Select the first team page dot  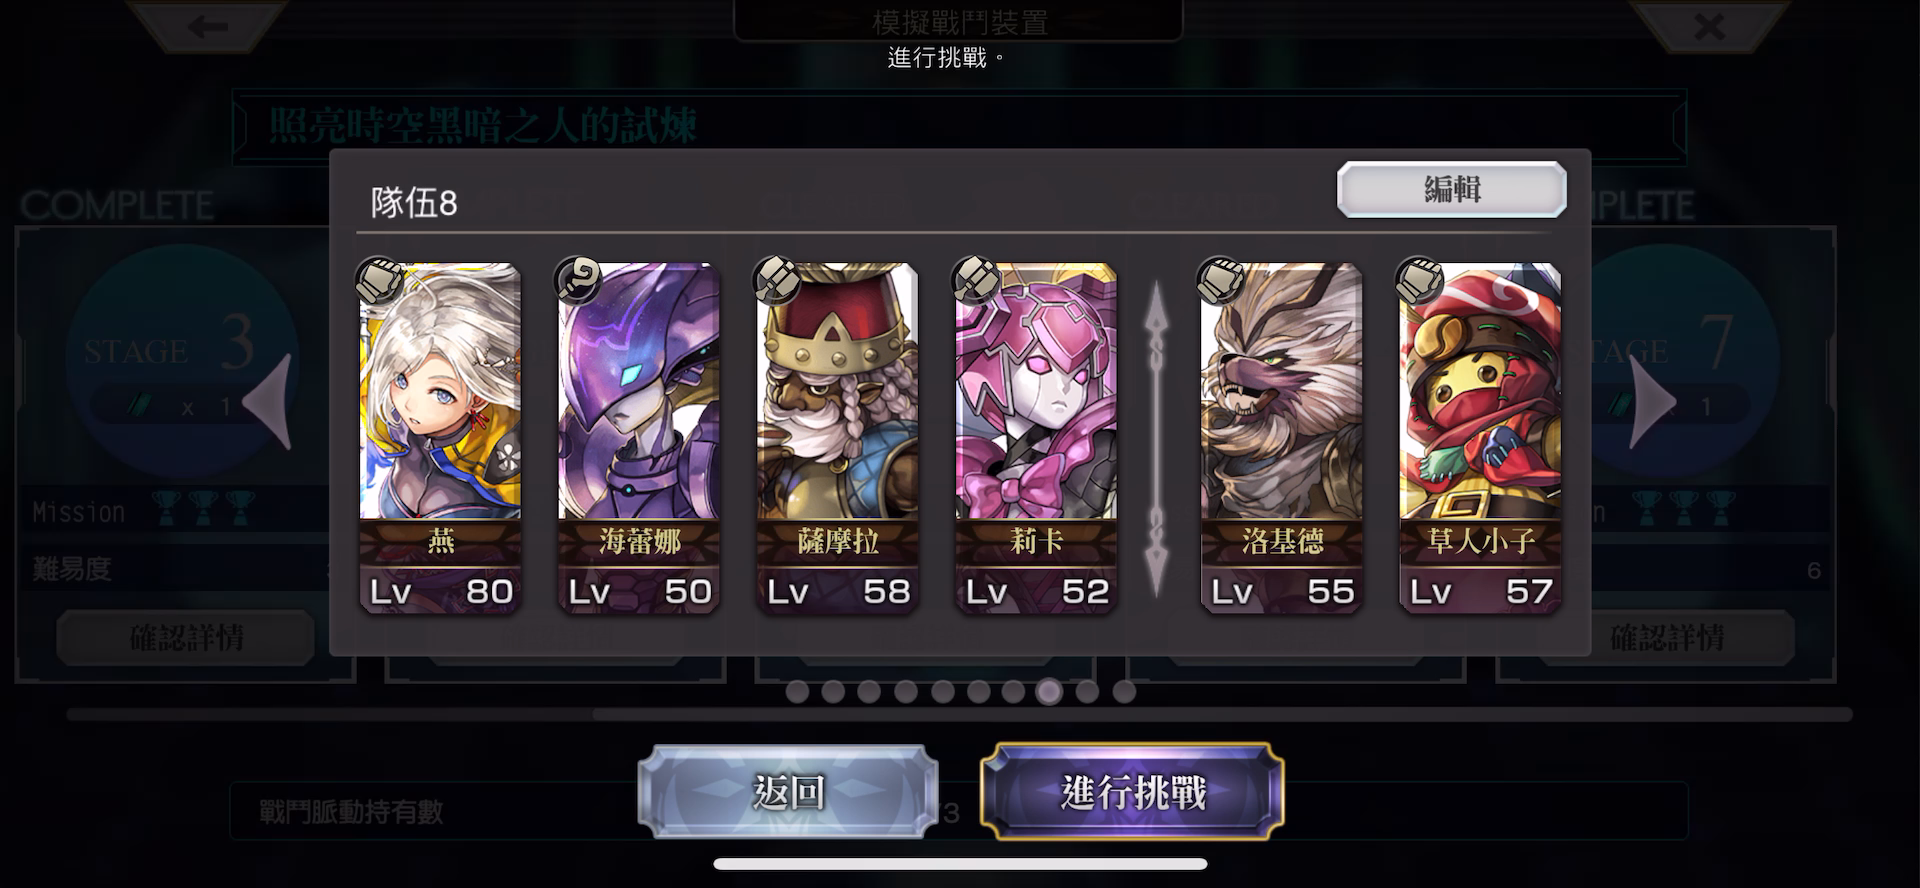coord(797,691)
